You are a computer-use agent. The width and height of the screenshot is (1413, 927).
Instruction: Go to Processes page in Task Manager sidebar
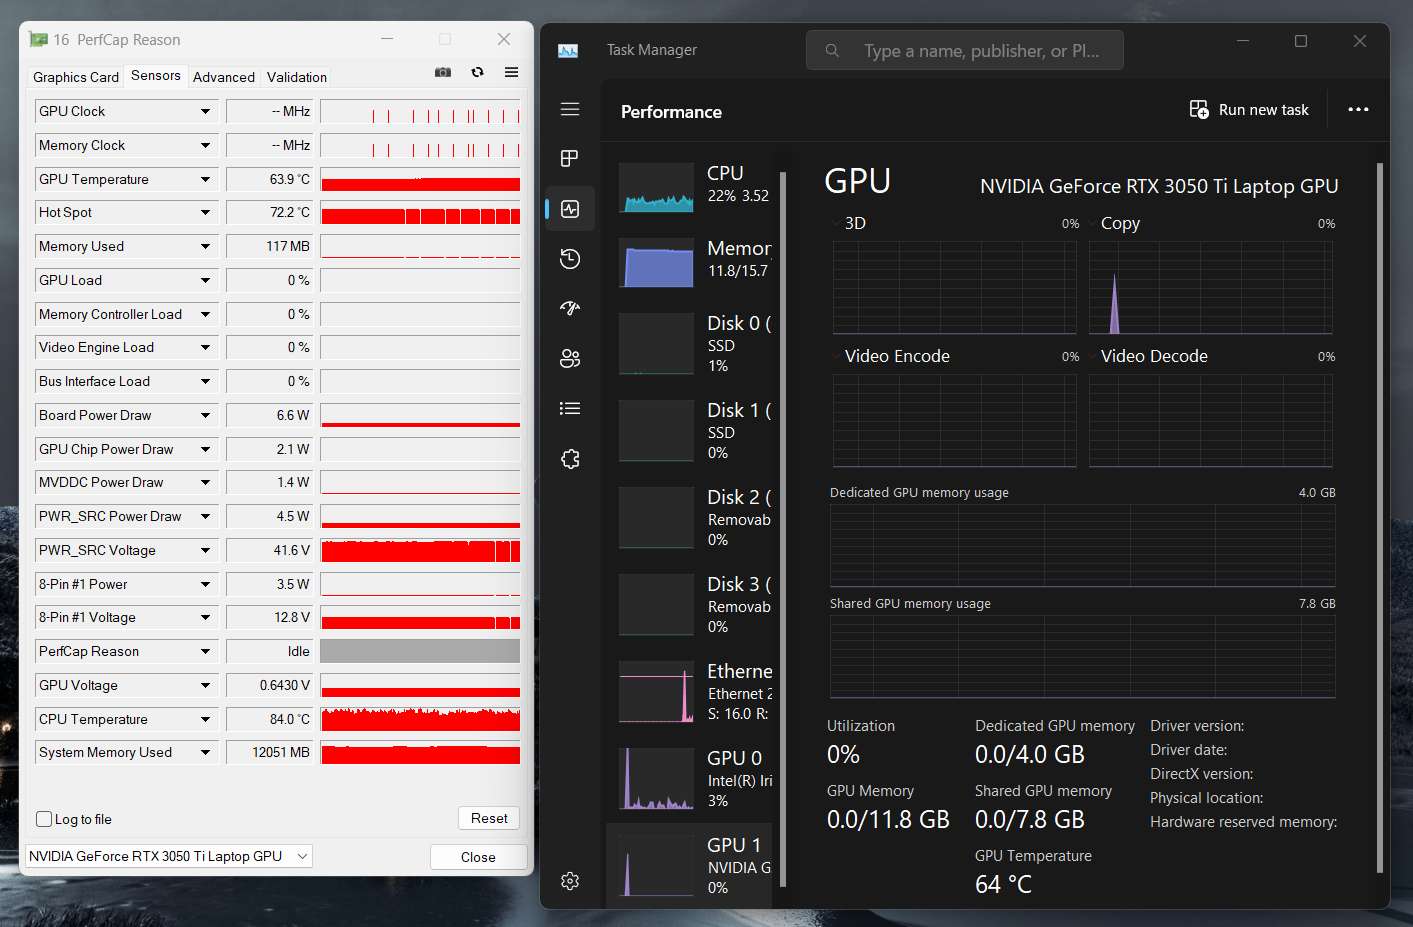(x=570, y=158)
